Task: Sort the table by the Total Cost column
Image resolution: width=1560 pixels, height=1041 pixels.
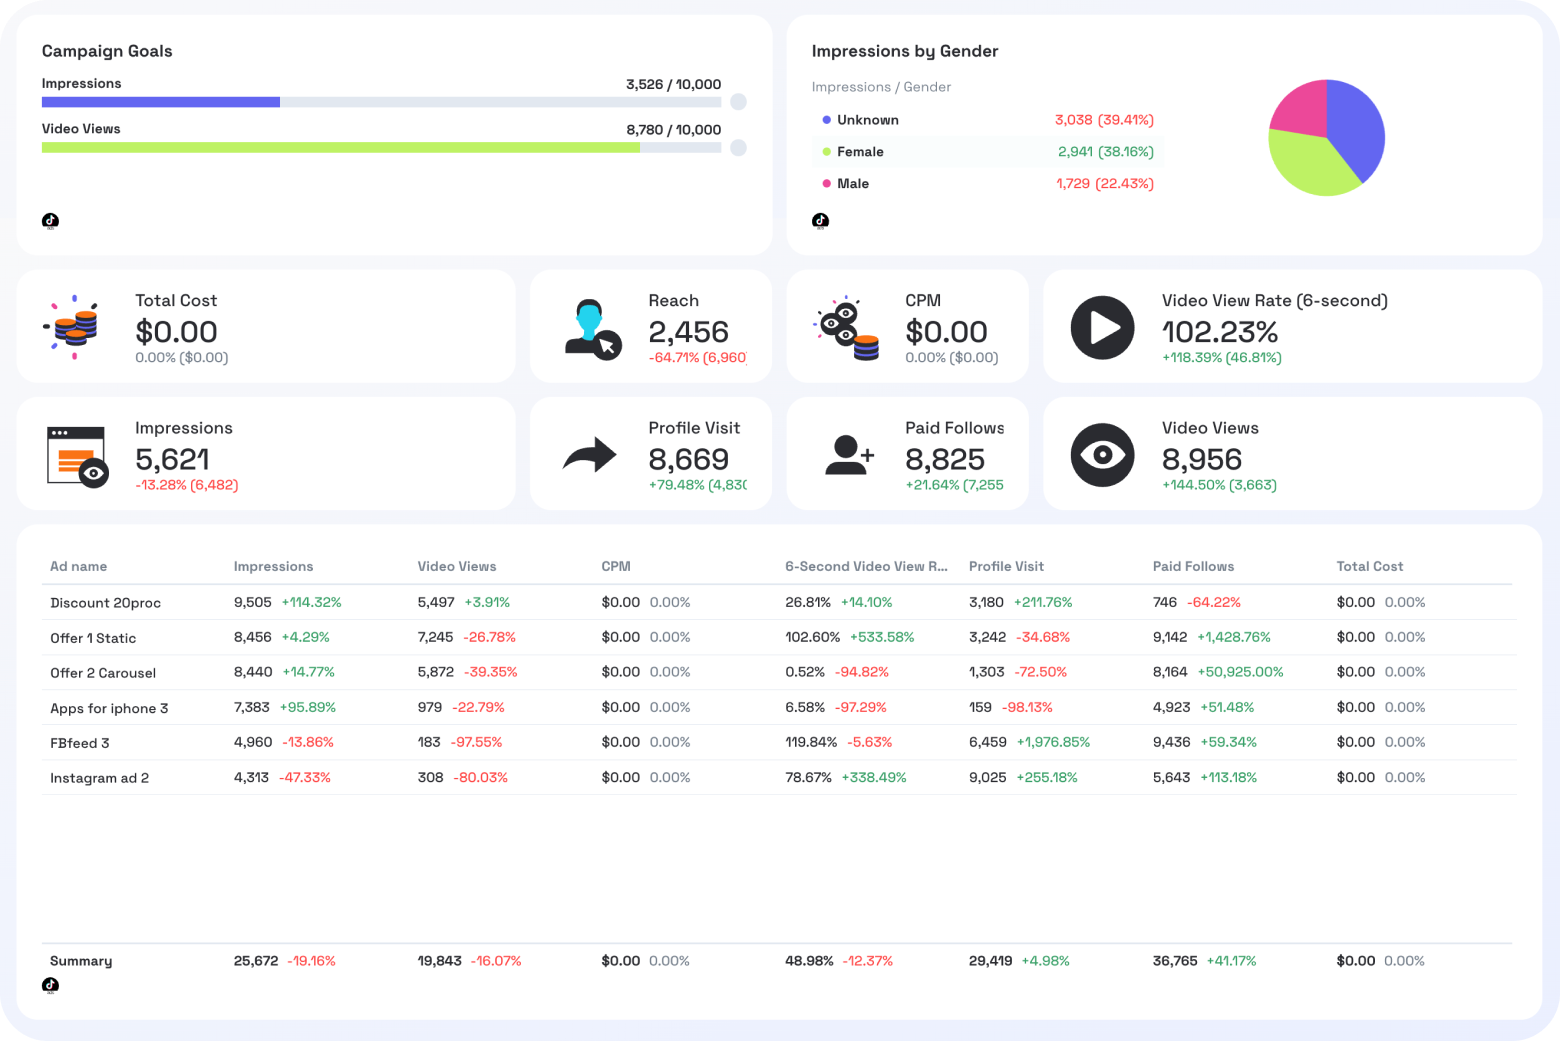Action: [x=1370, y=566]
